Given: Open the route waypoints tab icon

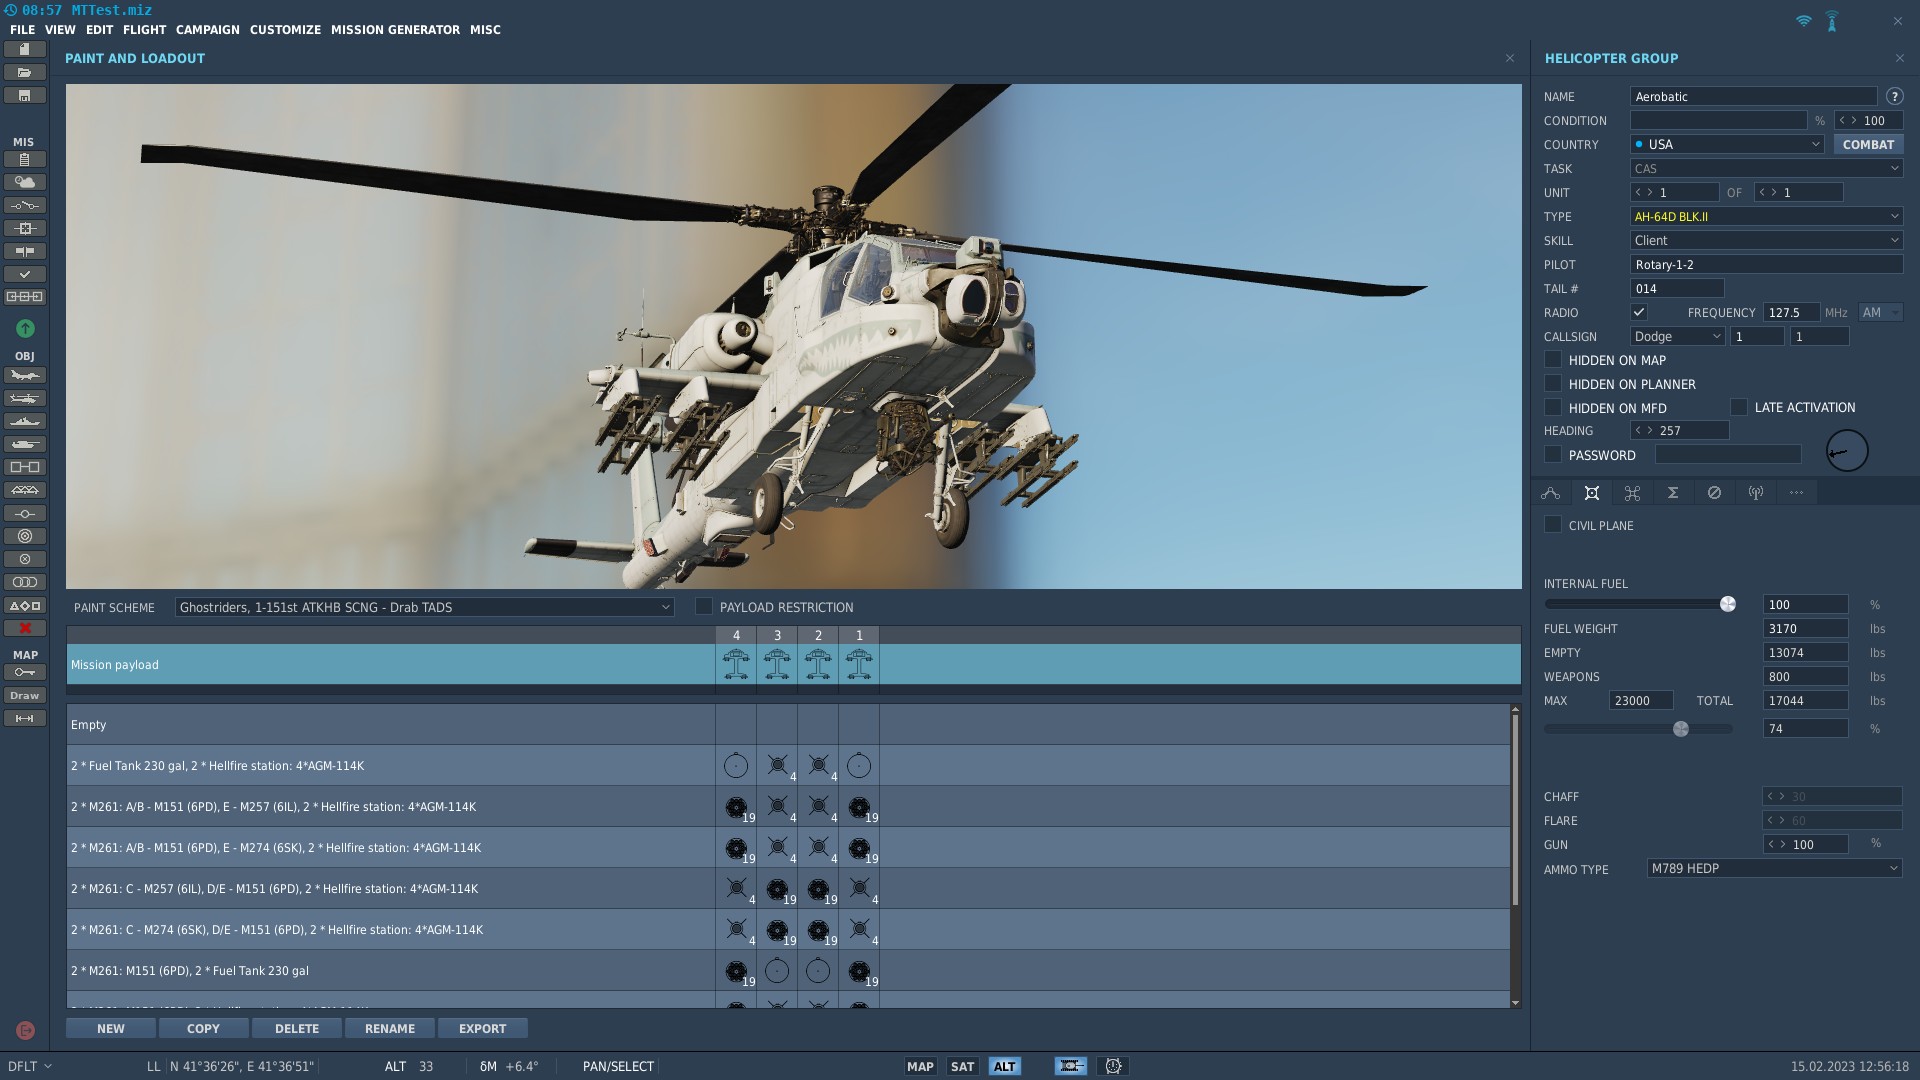Looking at the screenshot, I should [1550, 493].
